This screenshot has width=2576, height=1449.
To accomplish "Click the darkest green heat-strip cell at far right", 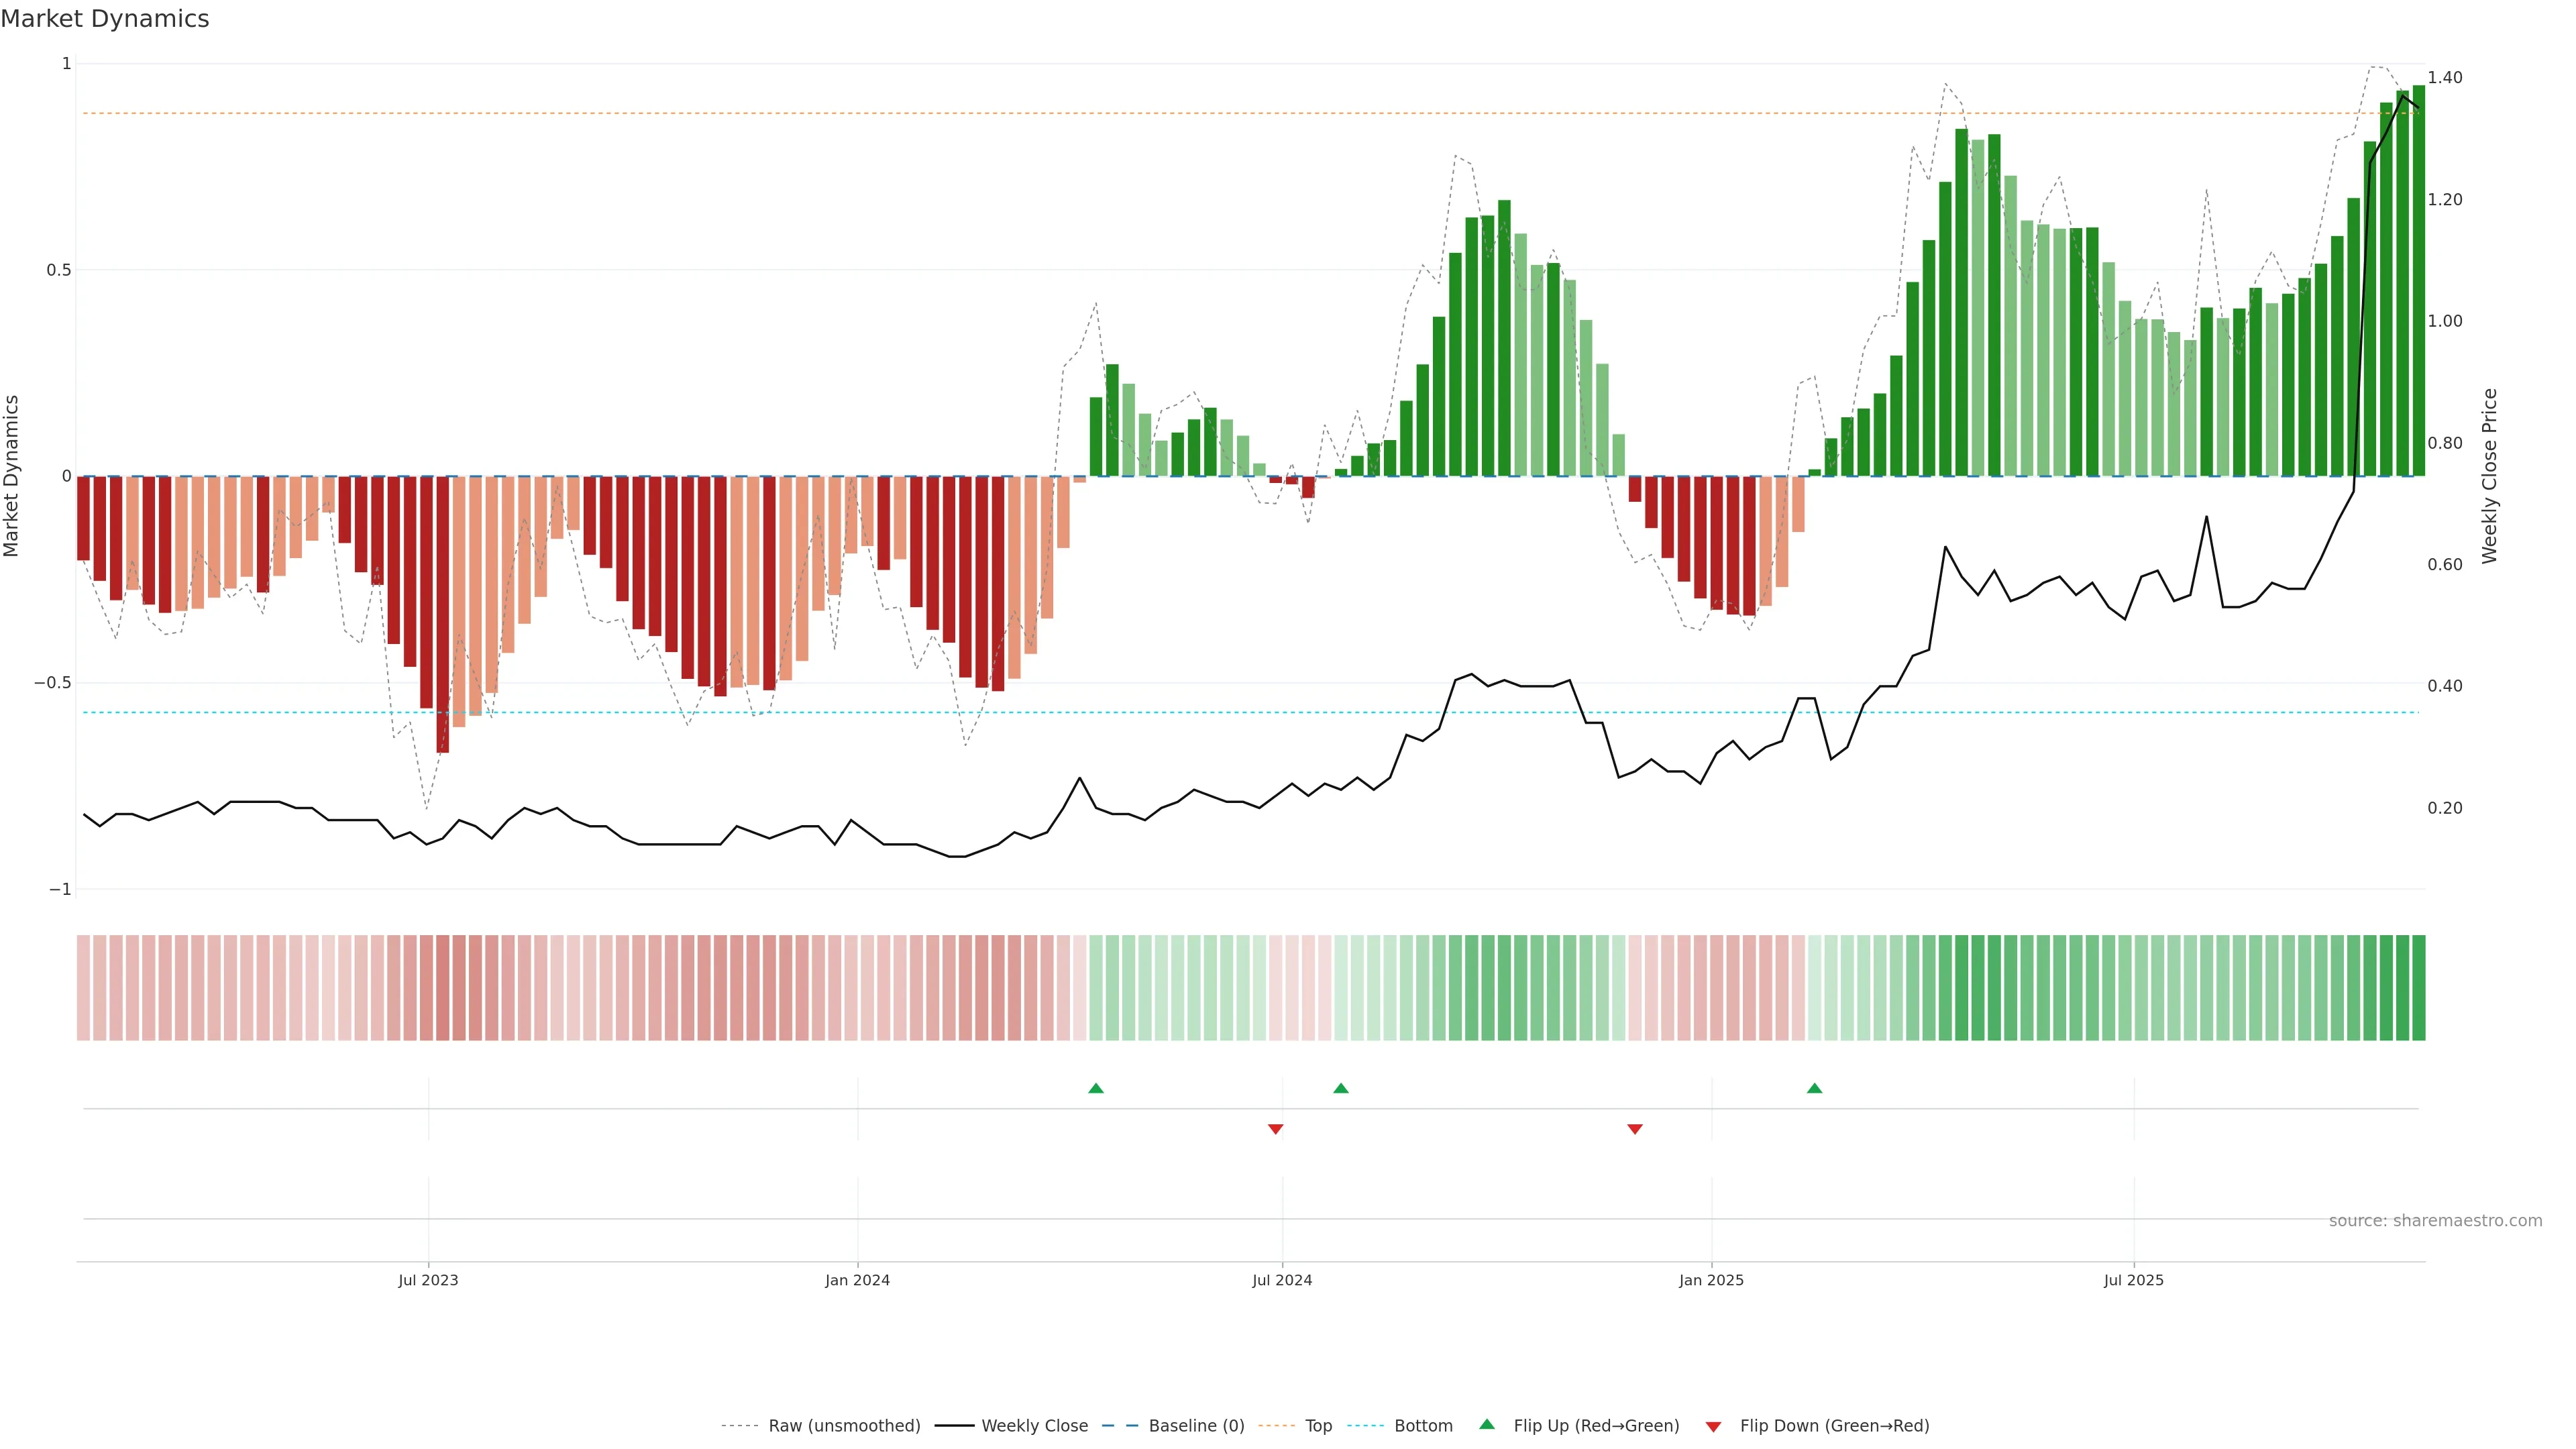I will click(x=2418, y=988).
